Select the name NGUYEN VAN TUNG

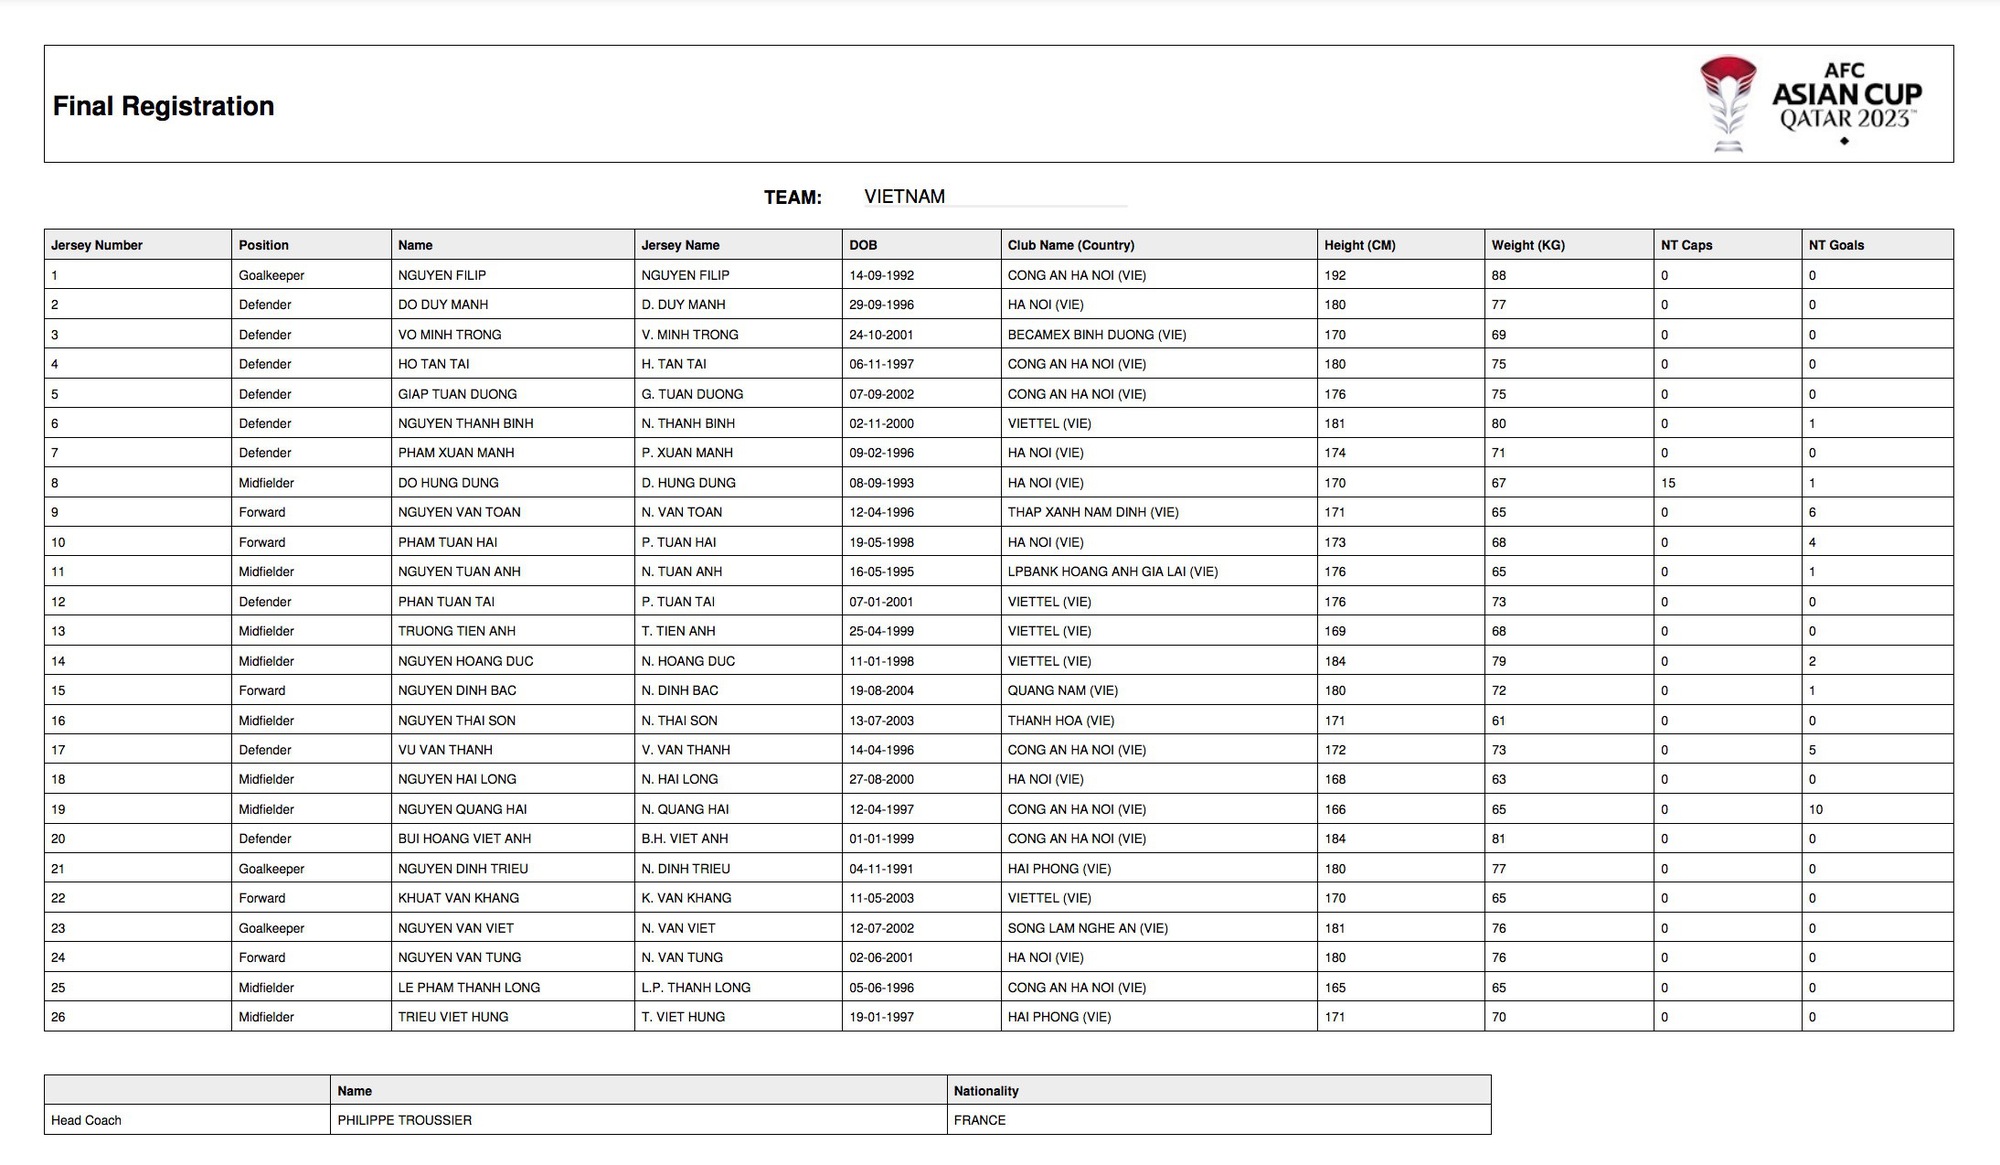(459, 957)
